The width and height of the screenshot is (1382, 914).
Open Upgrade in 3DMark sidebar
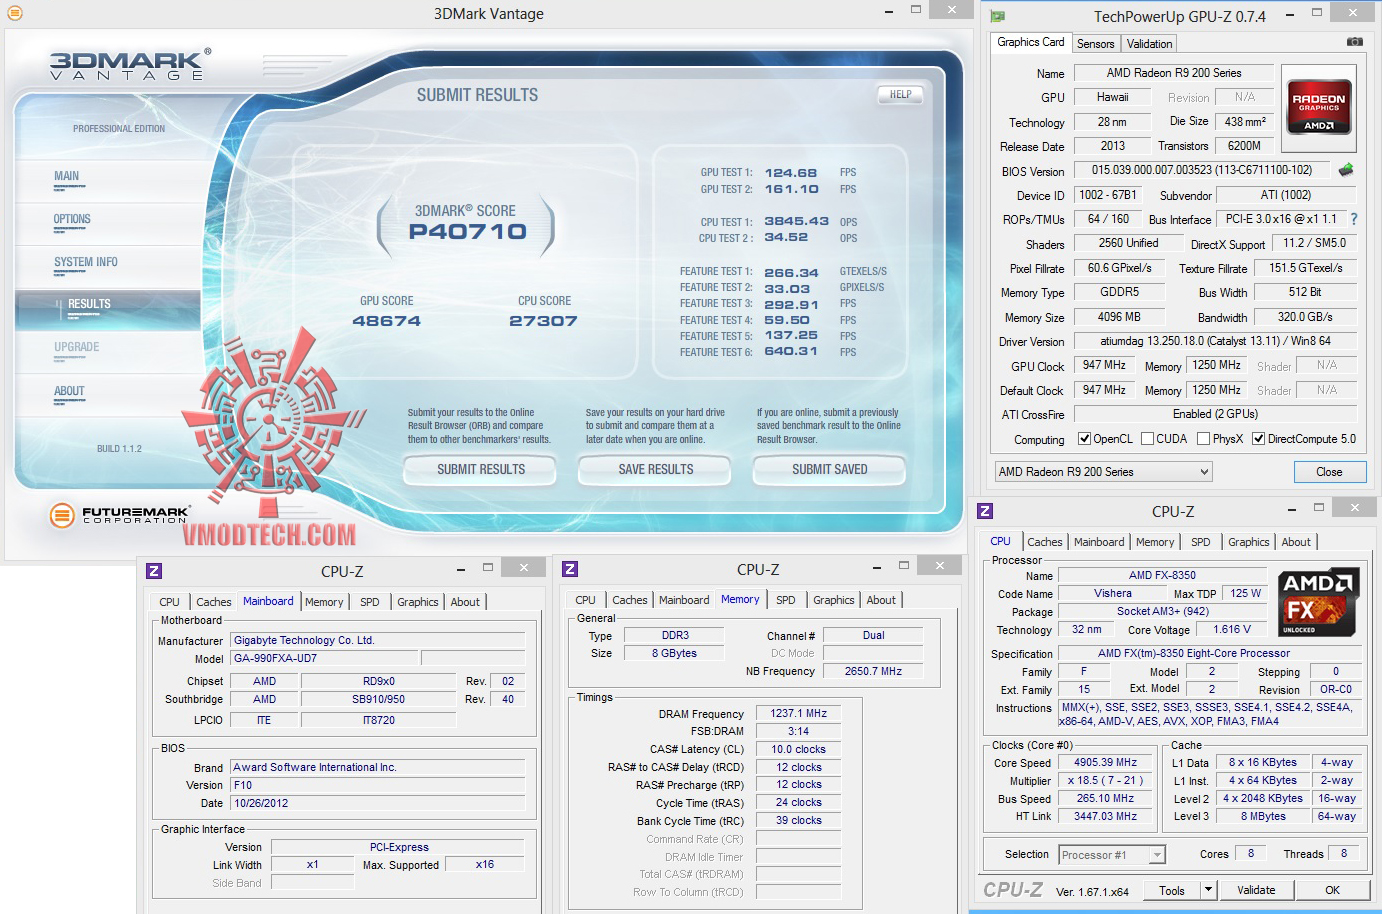click(77, 347)
